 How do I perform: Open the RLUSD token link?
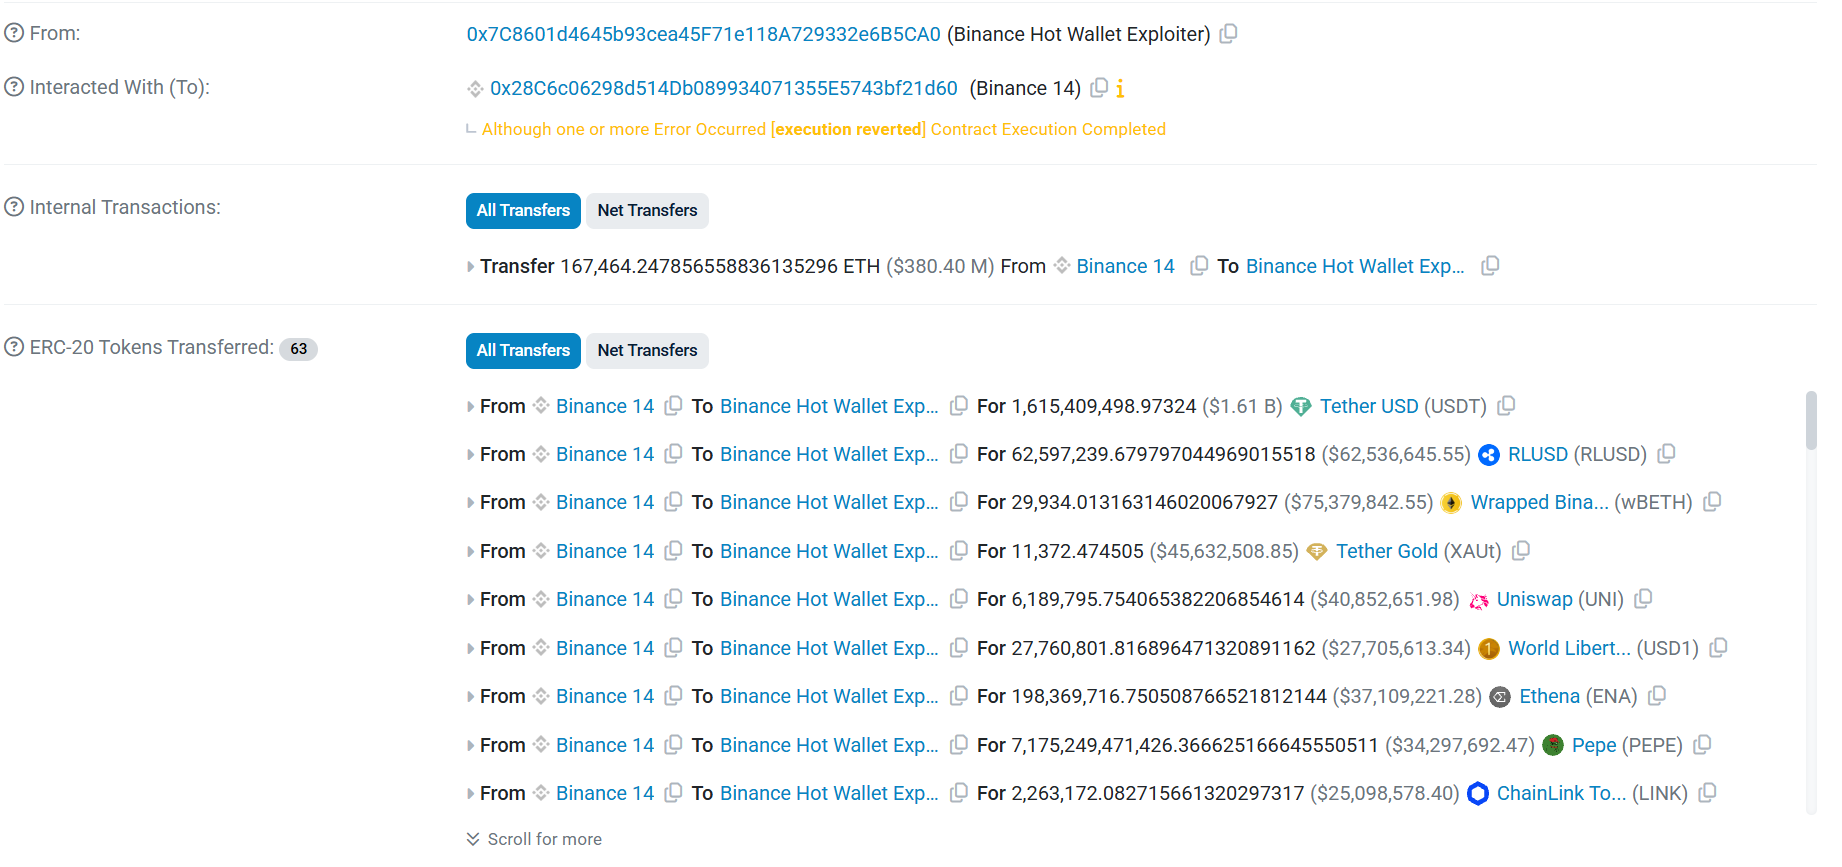click(x=1538, y=454)
